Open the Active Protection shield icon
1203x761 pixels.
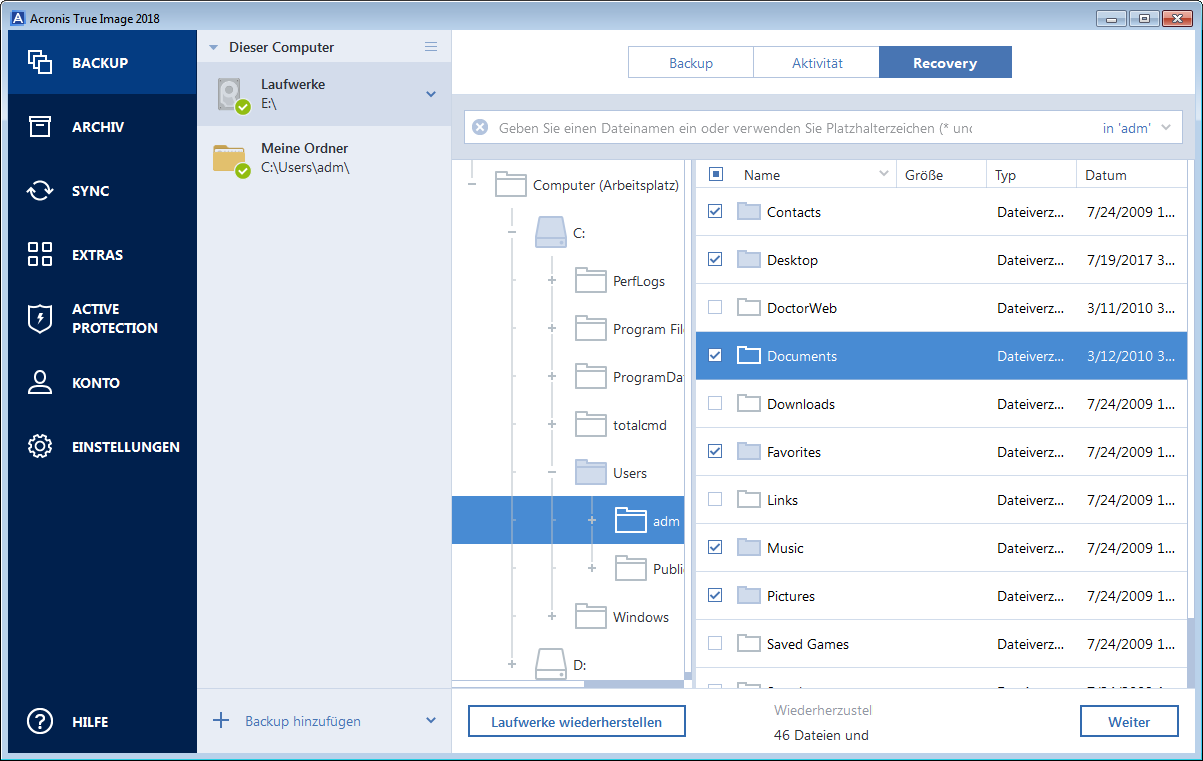pyautogui.click(x=39, y=318)
